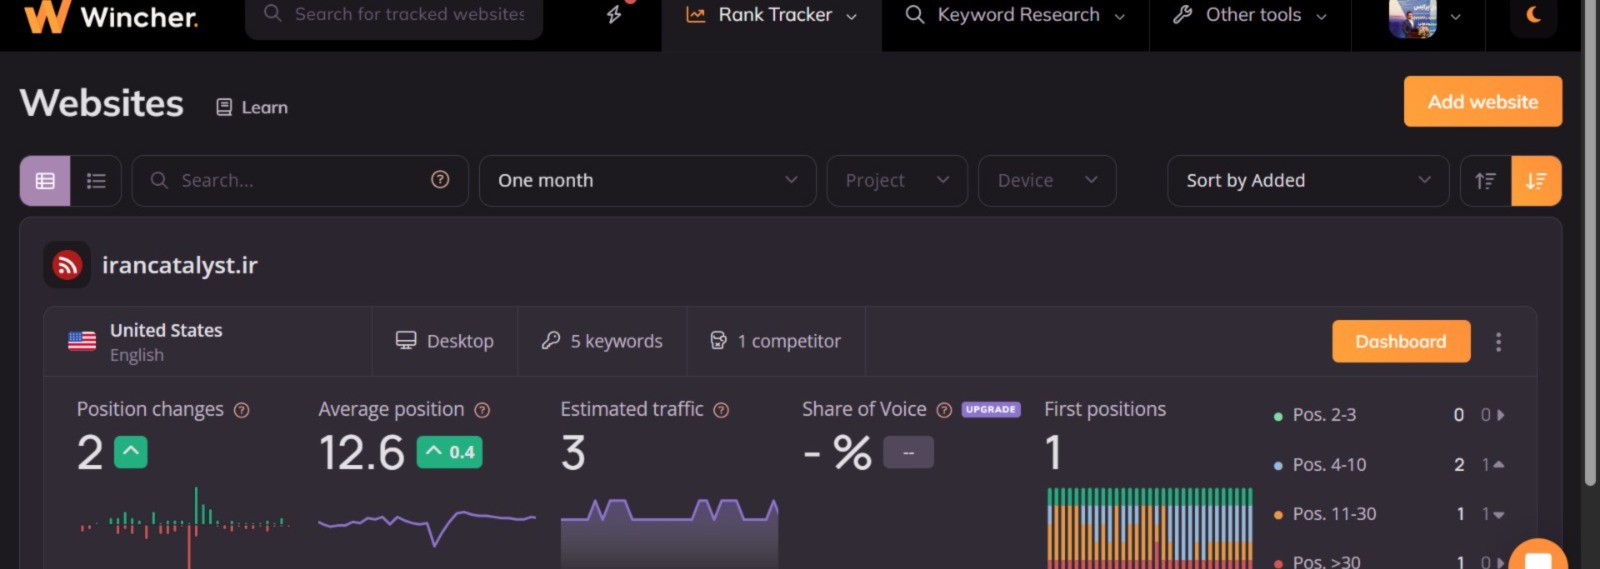This screenshot has width=1600, height=569.
Task: Open the Rank Tracker menu
Action: pos(771,15)
